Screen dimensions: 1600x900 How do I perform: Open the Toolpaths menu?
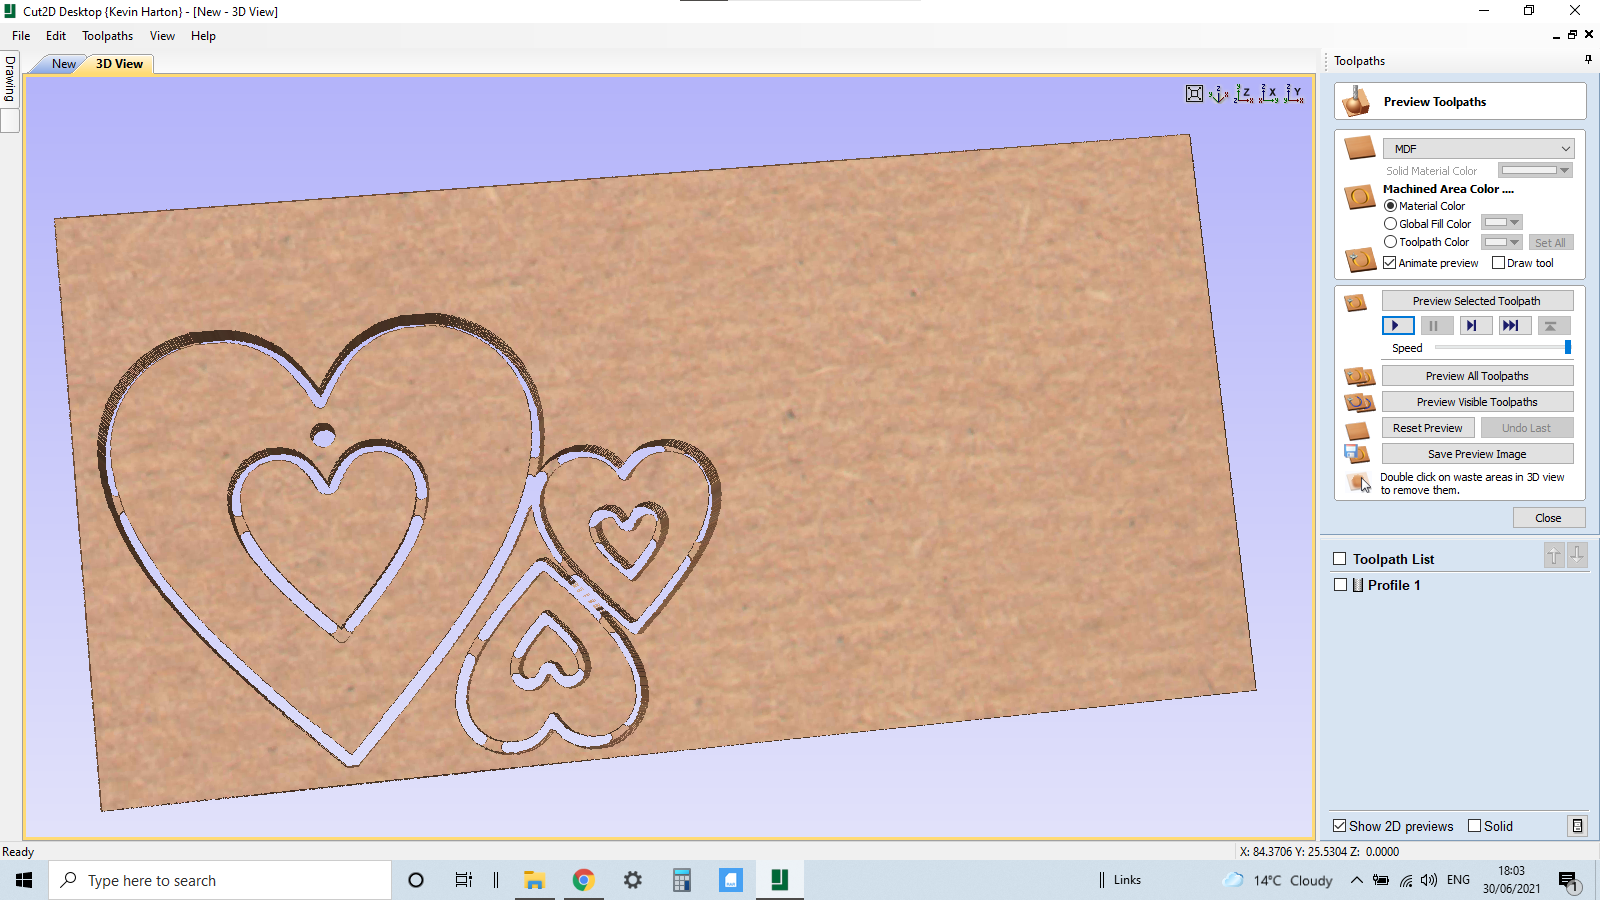tap(107, 35)
